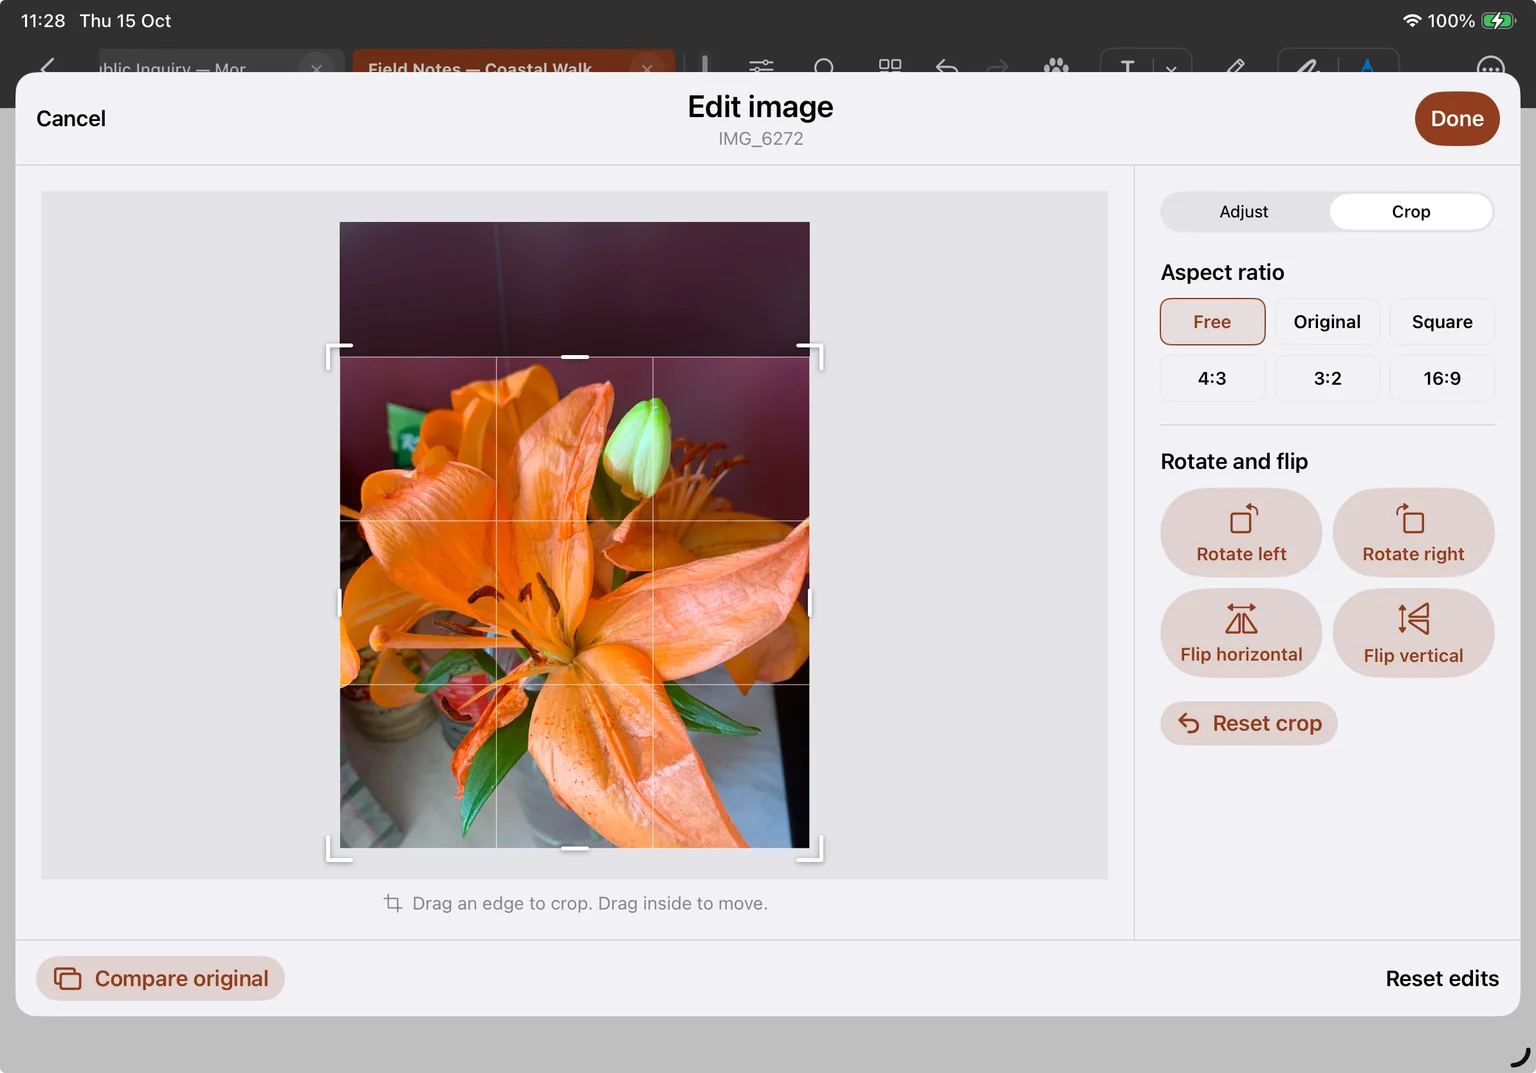1536x1073 pixels.
Task: Select the bottom-right crop corner handle
Action: click(810, 849)
